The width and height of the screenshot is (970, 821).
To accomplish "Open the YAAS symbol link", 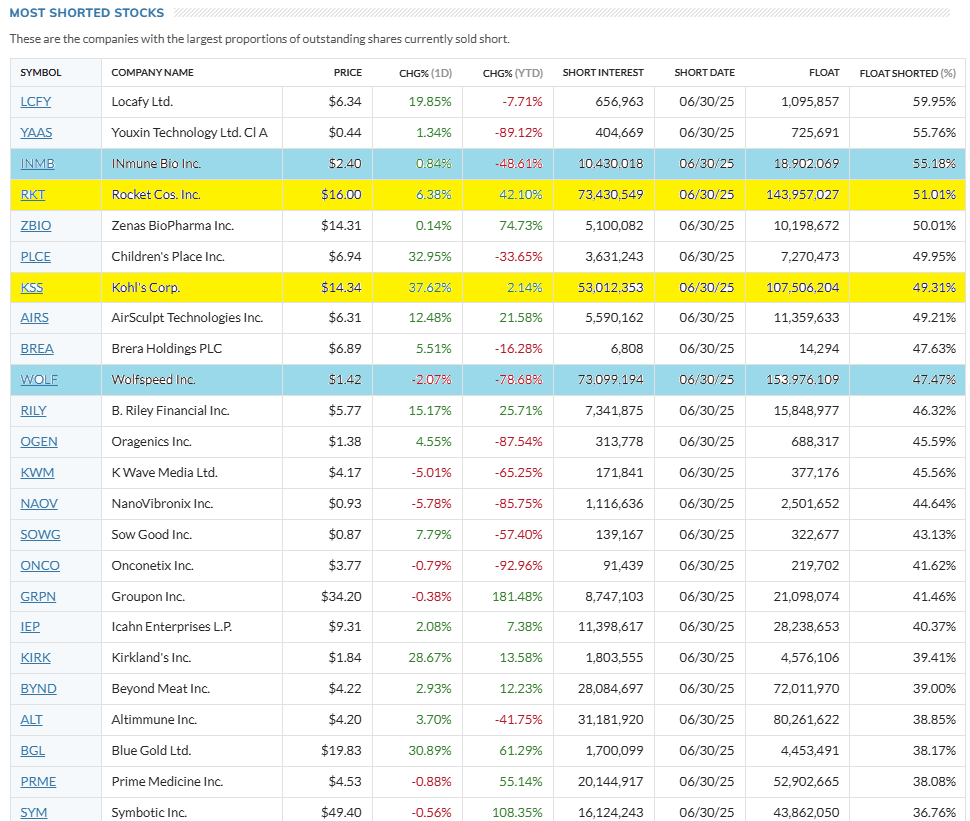I will 36,132.
